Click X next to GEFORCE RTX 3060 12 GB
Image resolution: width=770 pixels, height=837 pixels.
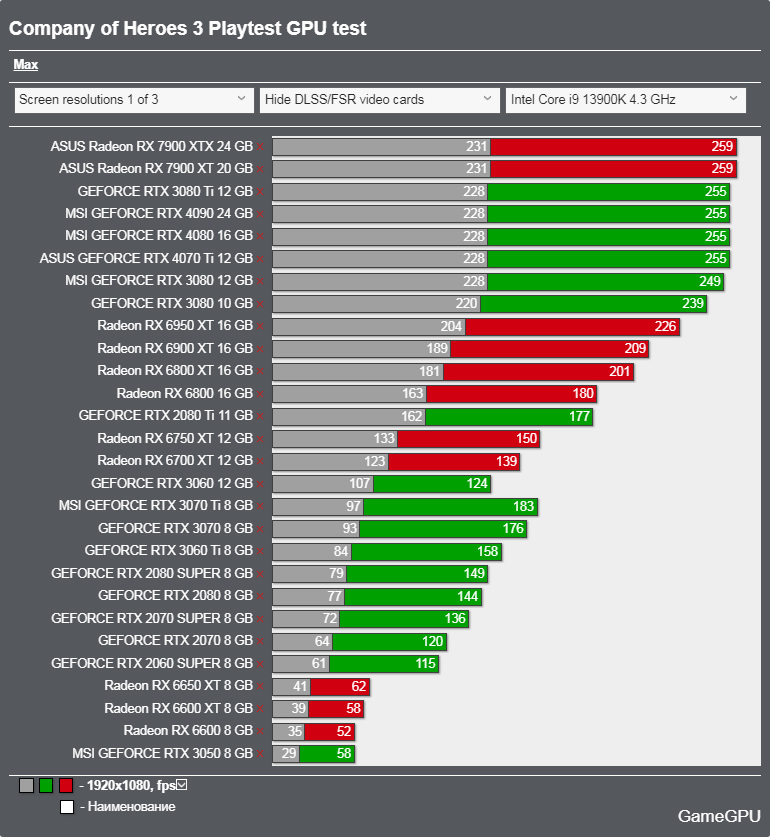click(260, 484)
